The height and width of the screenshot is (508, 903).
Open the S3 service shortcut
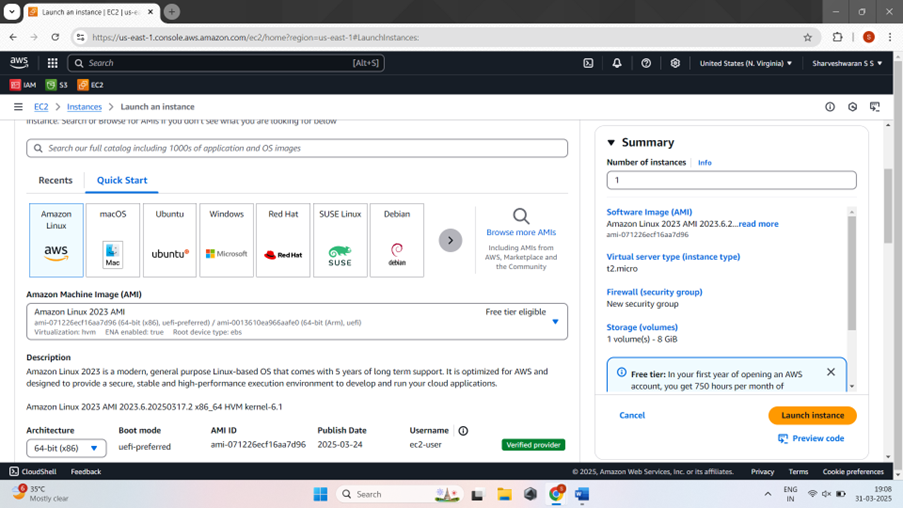[57, 85]
